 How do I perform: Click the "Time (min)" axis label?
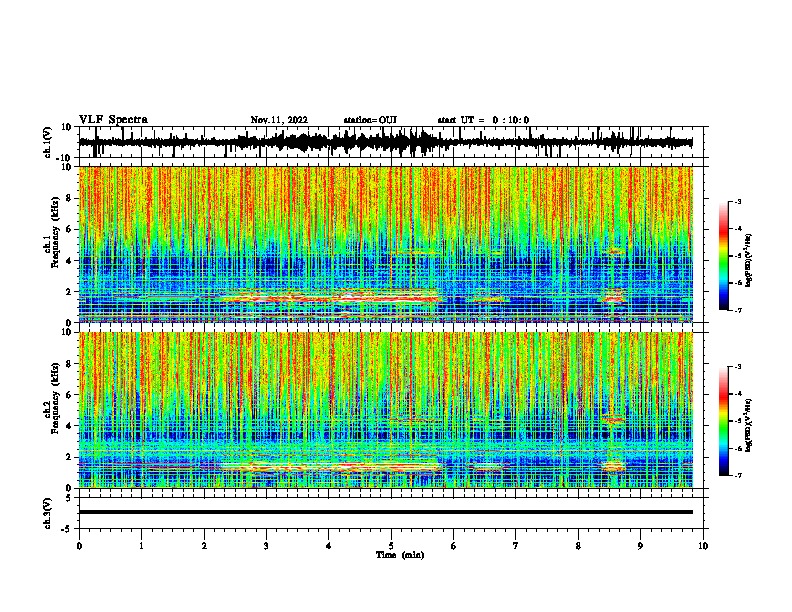[400, 555]
